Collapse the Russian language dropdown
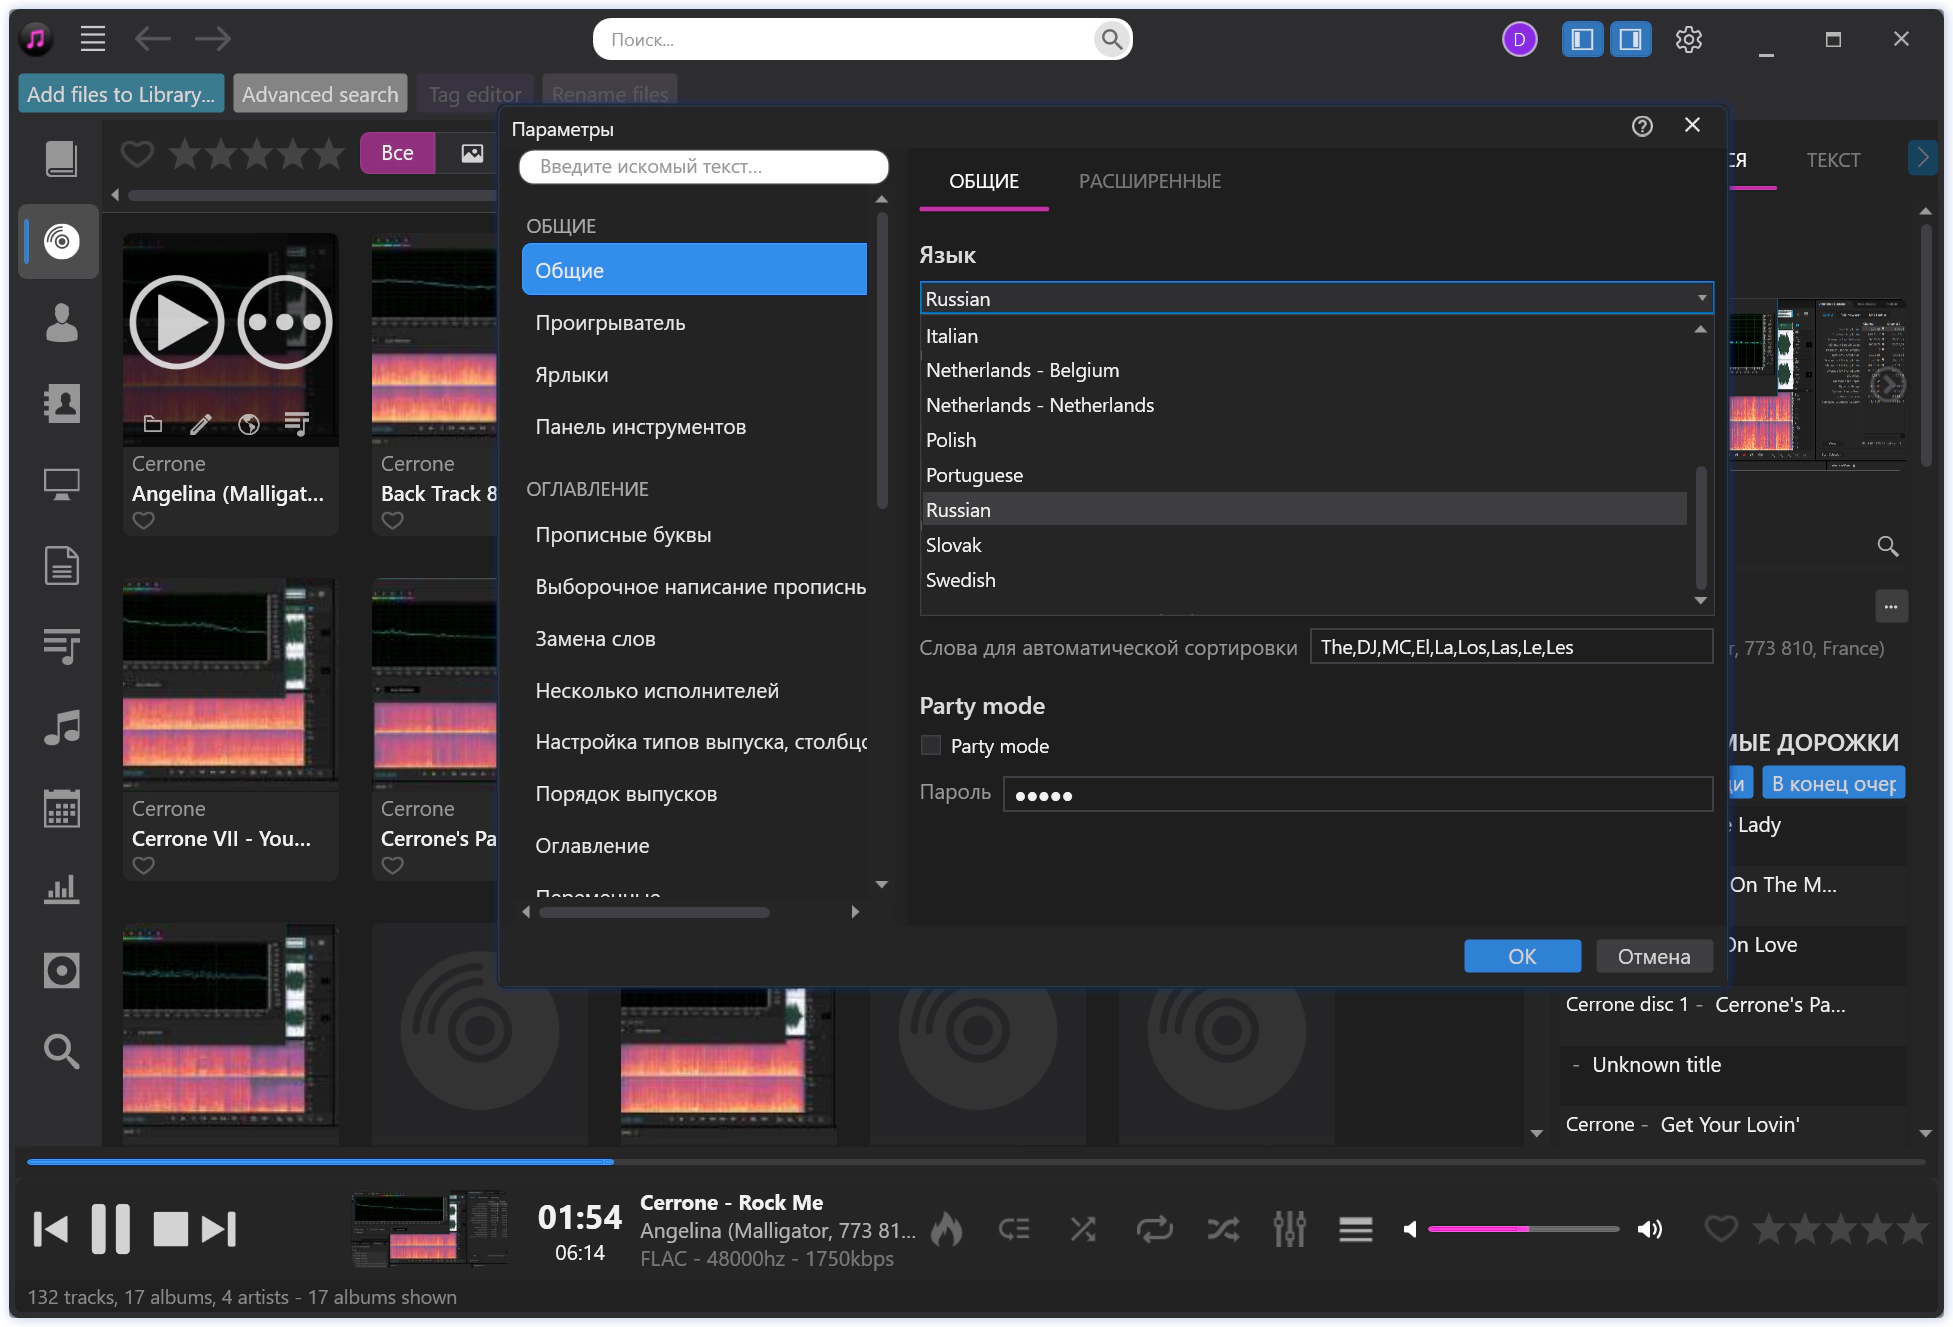1953x1327 pixels. tap(1701, 298)
